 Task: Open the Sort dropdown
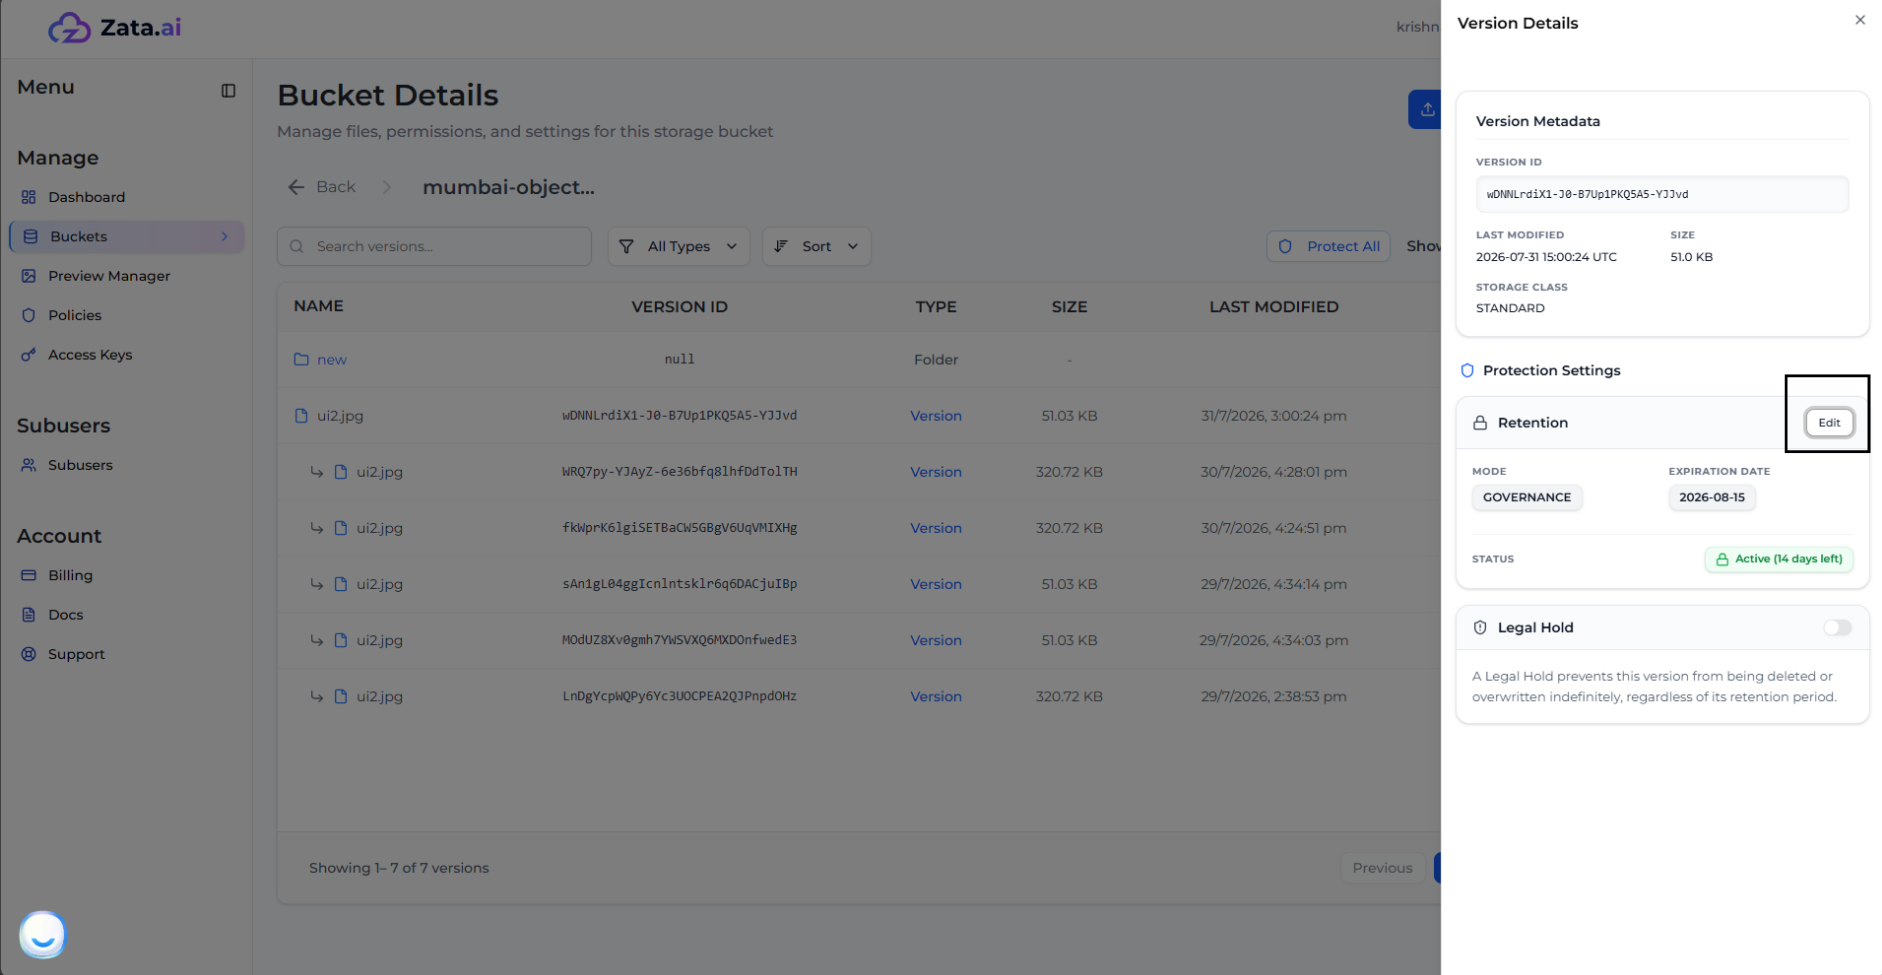coord(816,246)
